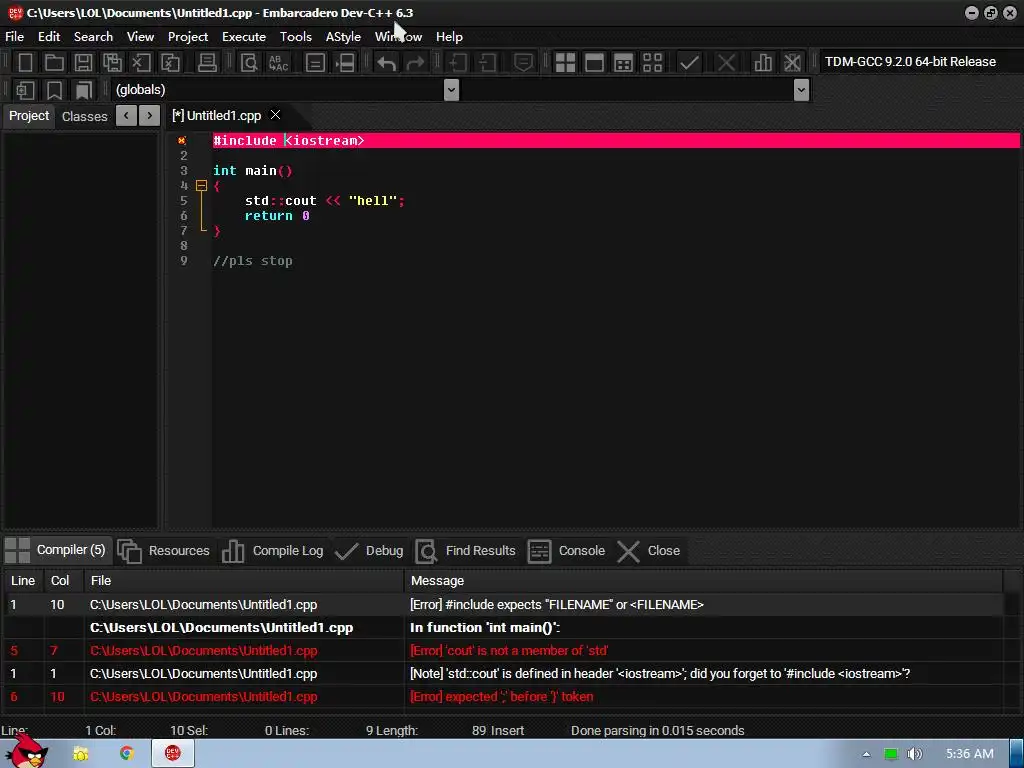Click the toolbar icon right of Replace
The image size is (1024, 768).
(315, 63)
